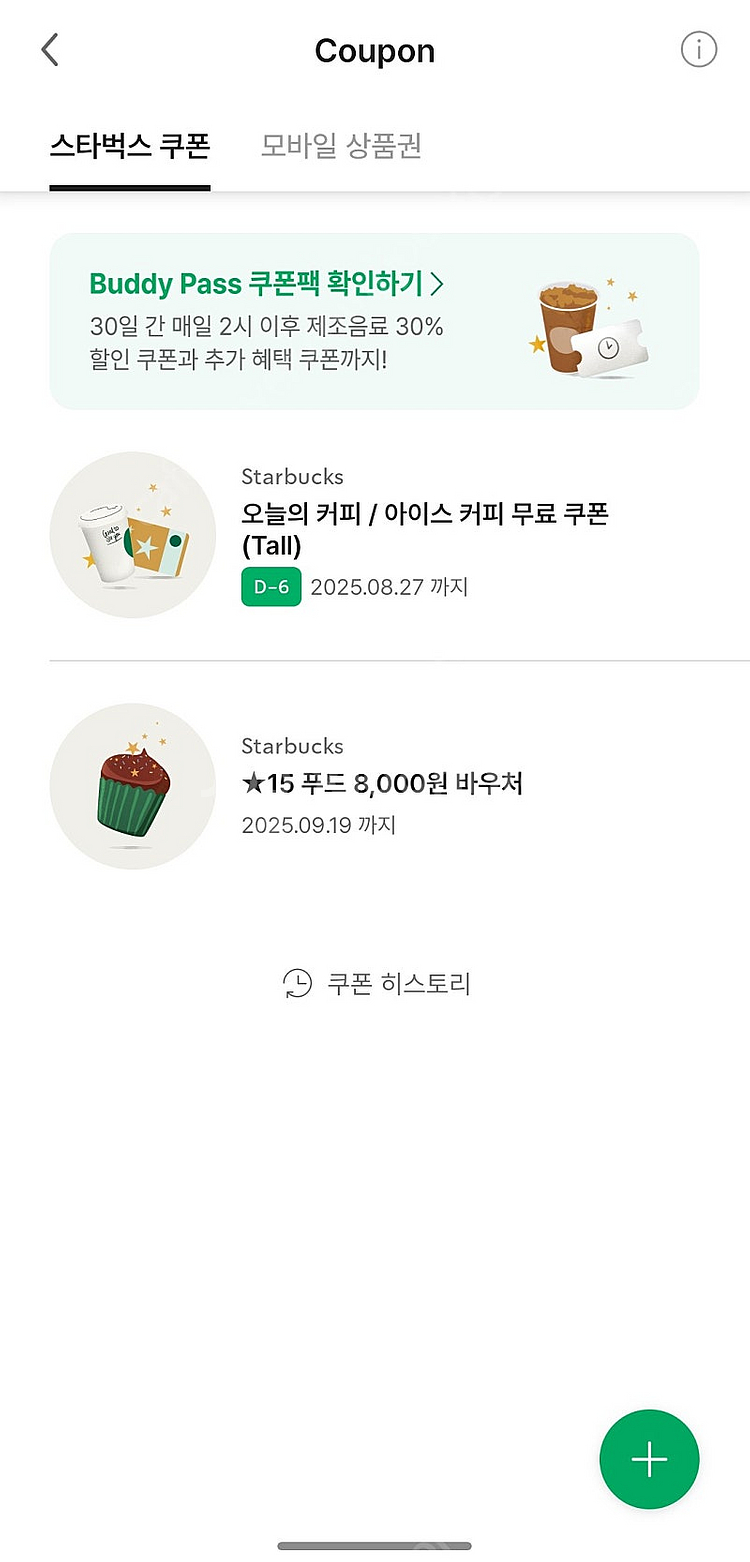The height and width of the screenshot is (1562, 750).
Task: Click the coupon history clock icon
Action: (x=297, y=984)
